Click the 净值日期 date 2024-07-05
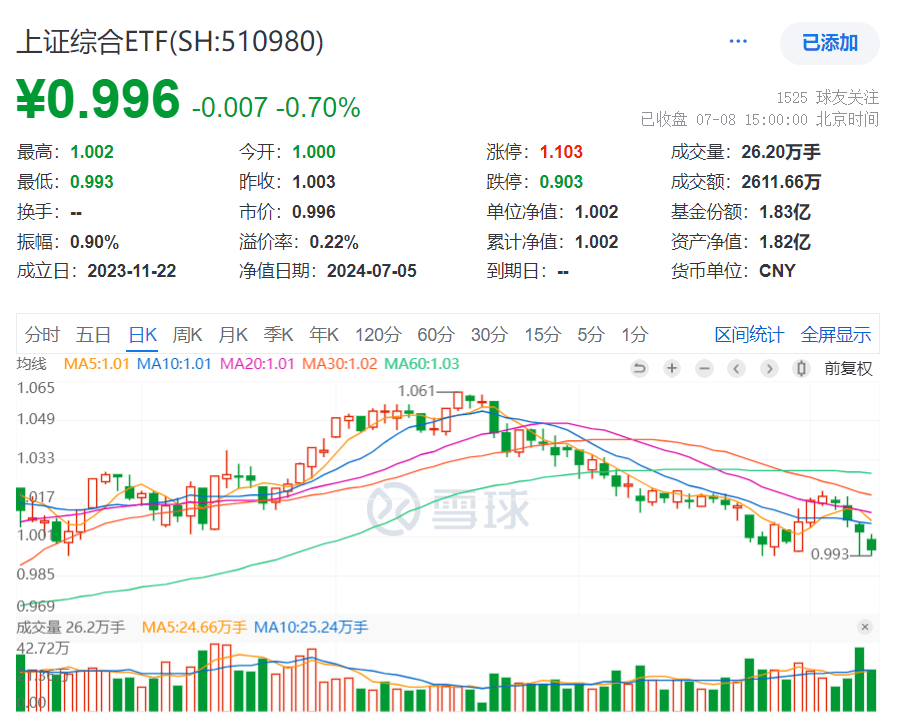Viewport: 901px width, 714px height. pos(372,271)
